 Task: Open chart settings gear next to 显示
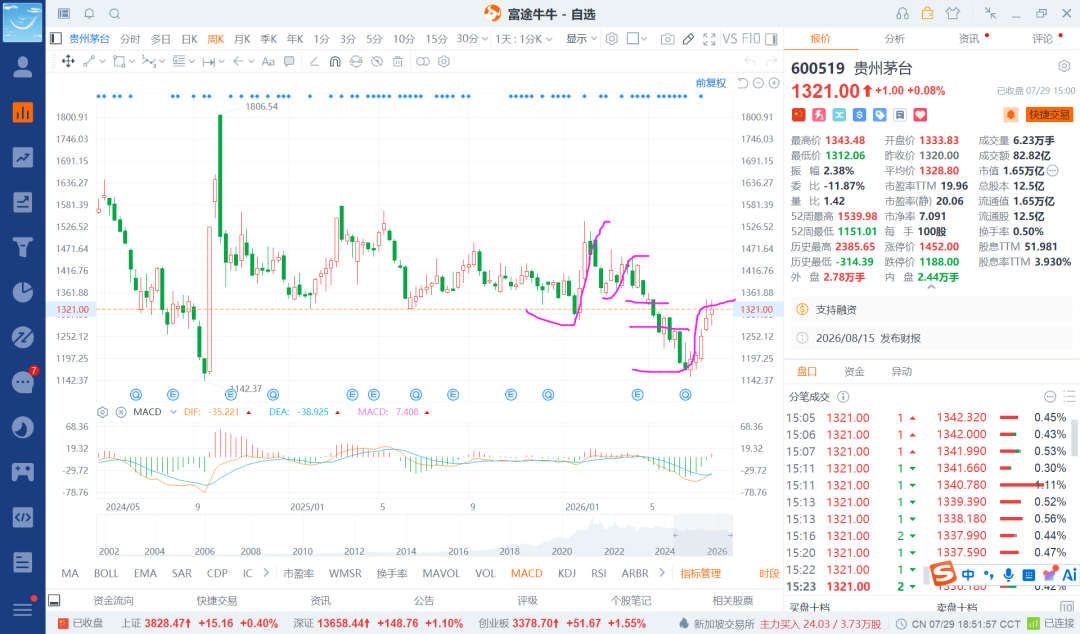pyautogui.click(x=612, y=39)
